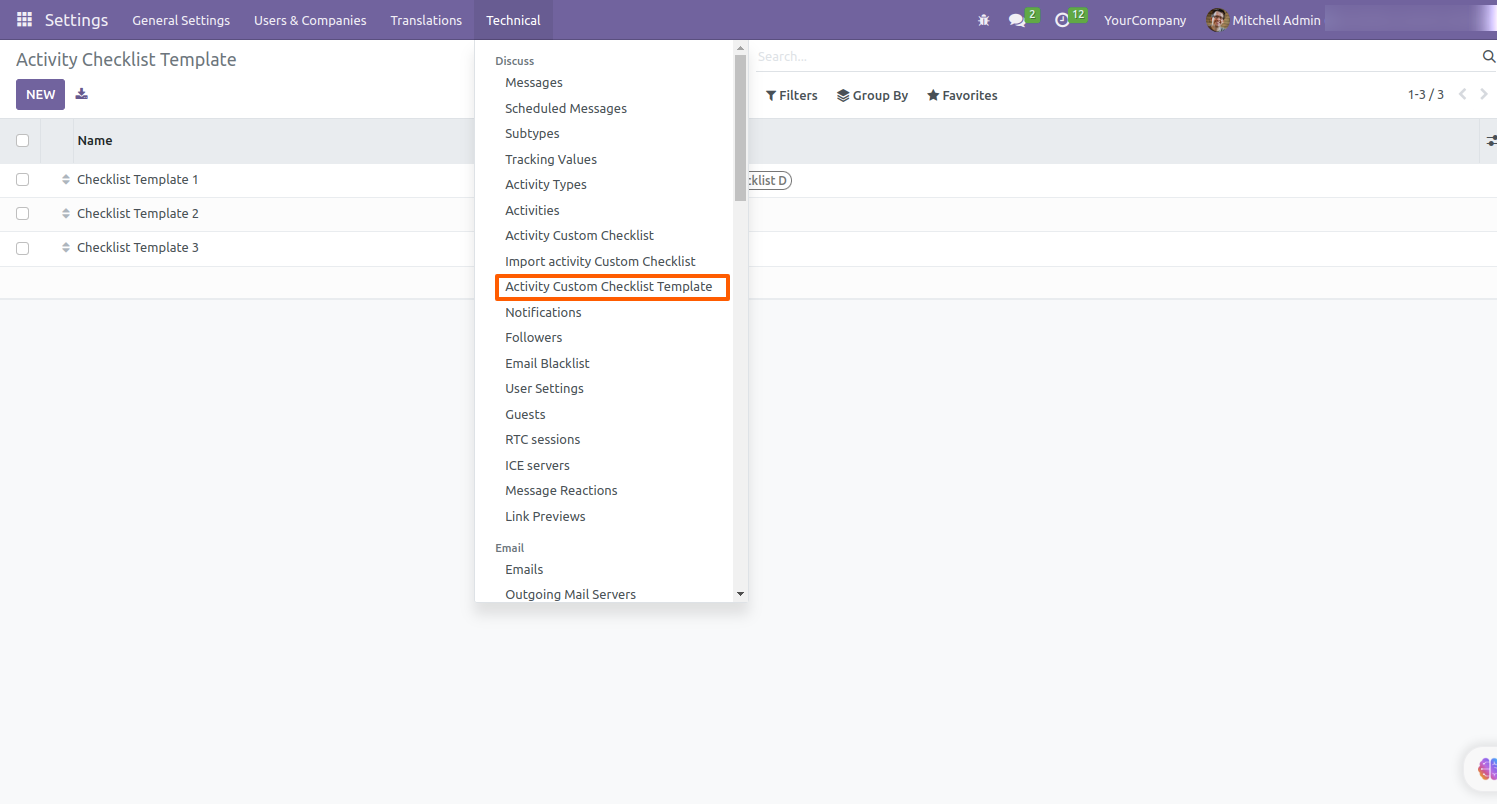This screenshot has width=1497, height=804.
Task: Click the NEW button
Action: [40, 95]
